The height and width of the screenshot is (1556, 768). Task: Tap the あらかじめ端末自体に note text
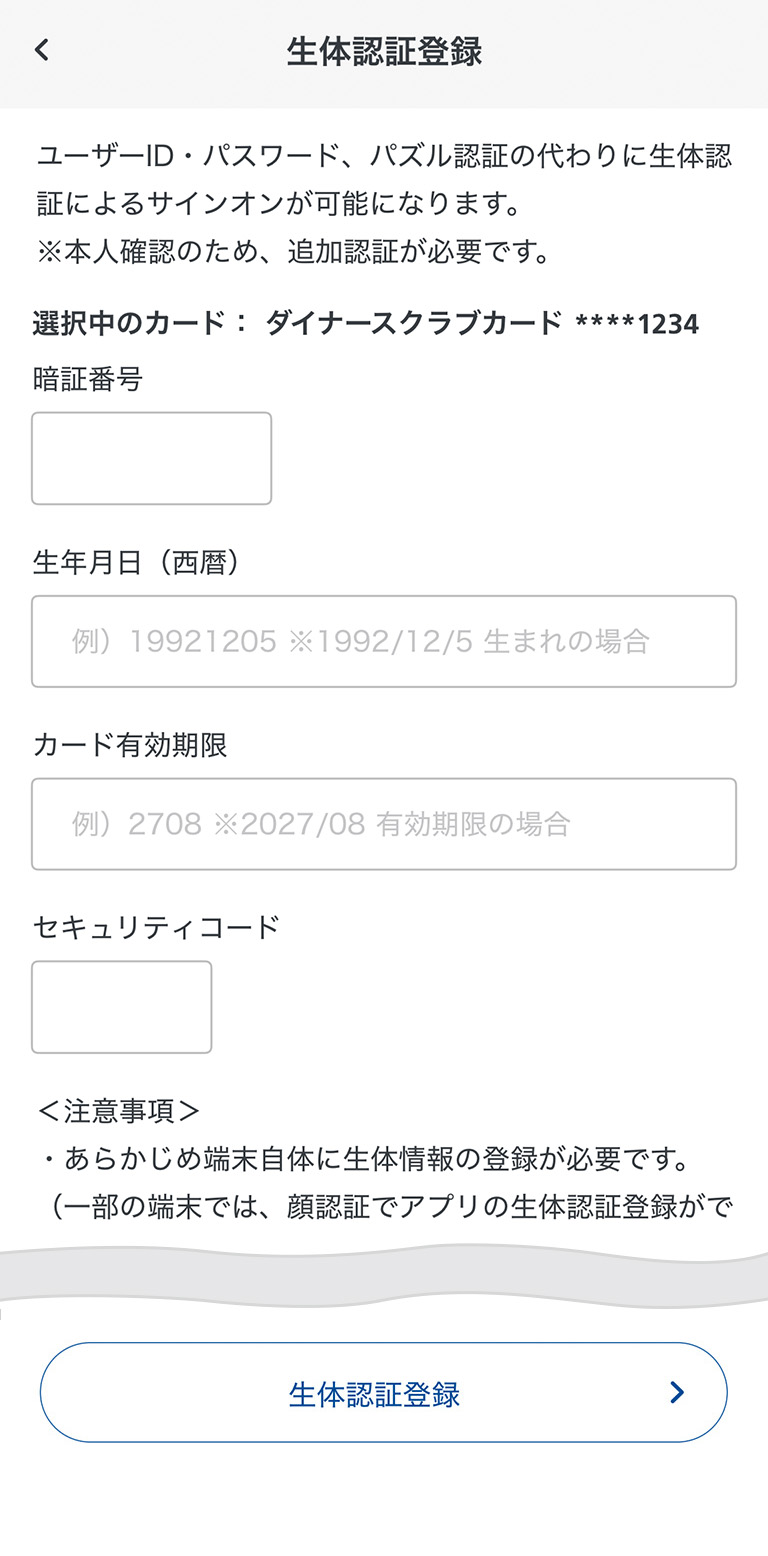tap(382, 1159)
